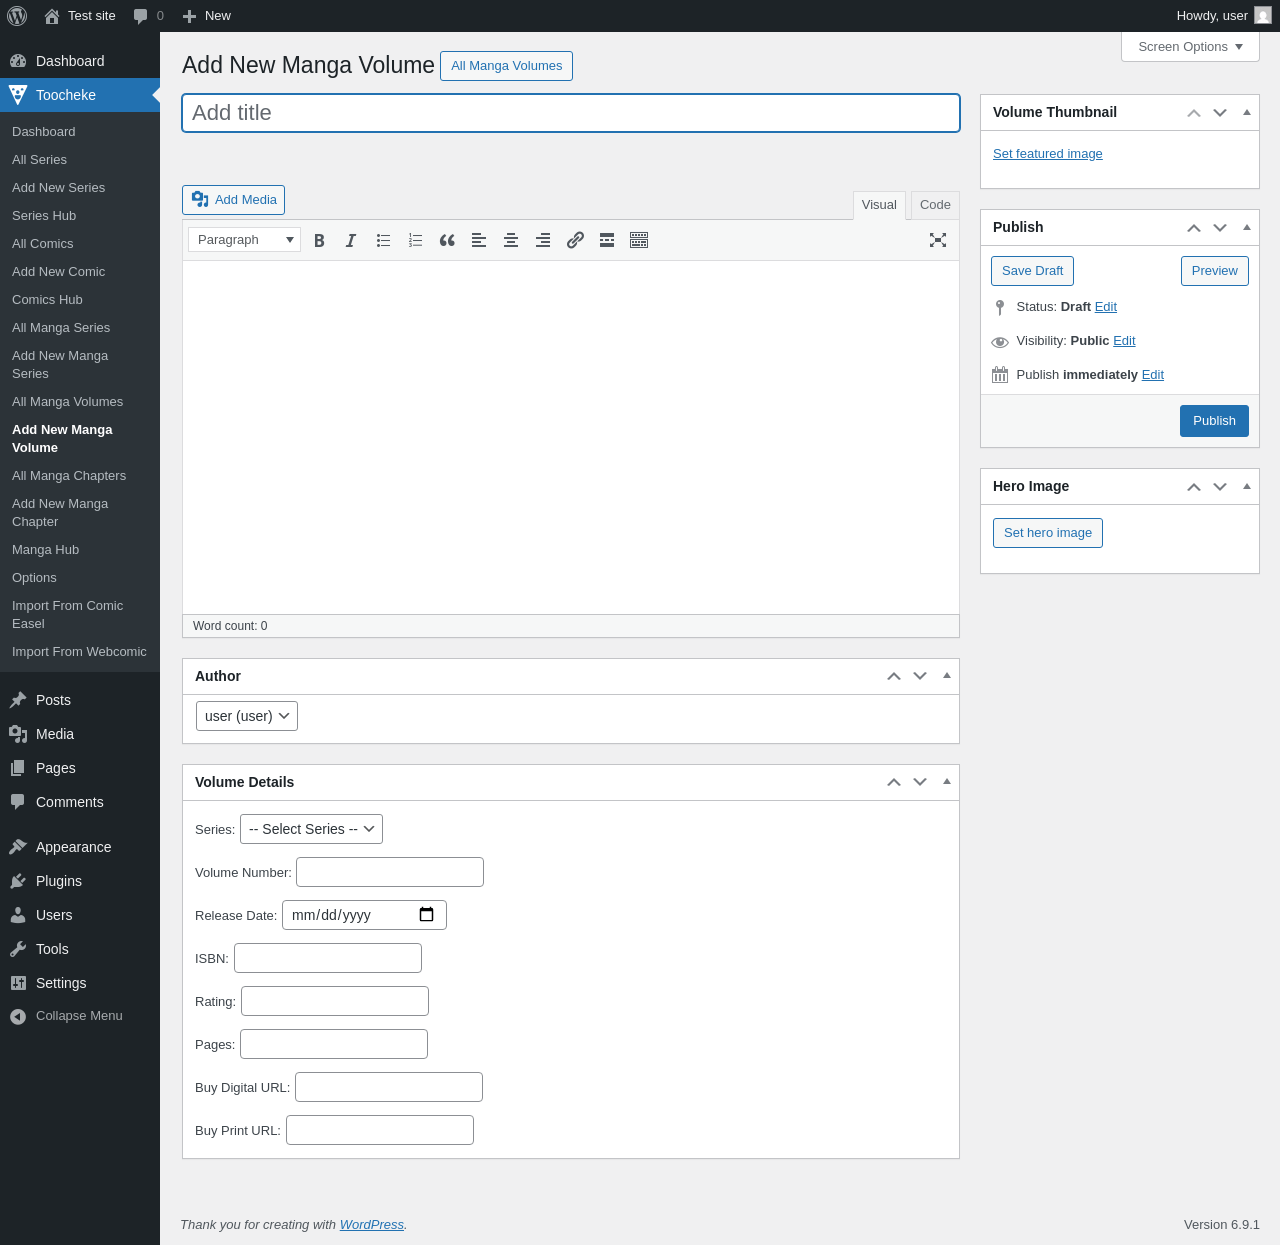The height and width of the screenshot is (1245, 1280).
Task: Click the Save Draft button
Action: (1032, 271)
